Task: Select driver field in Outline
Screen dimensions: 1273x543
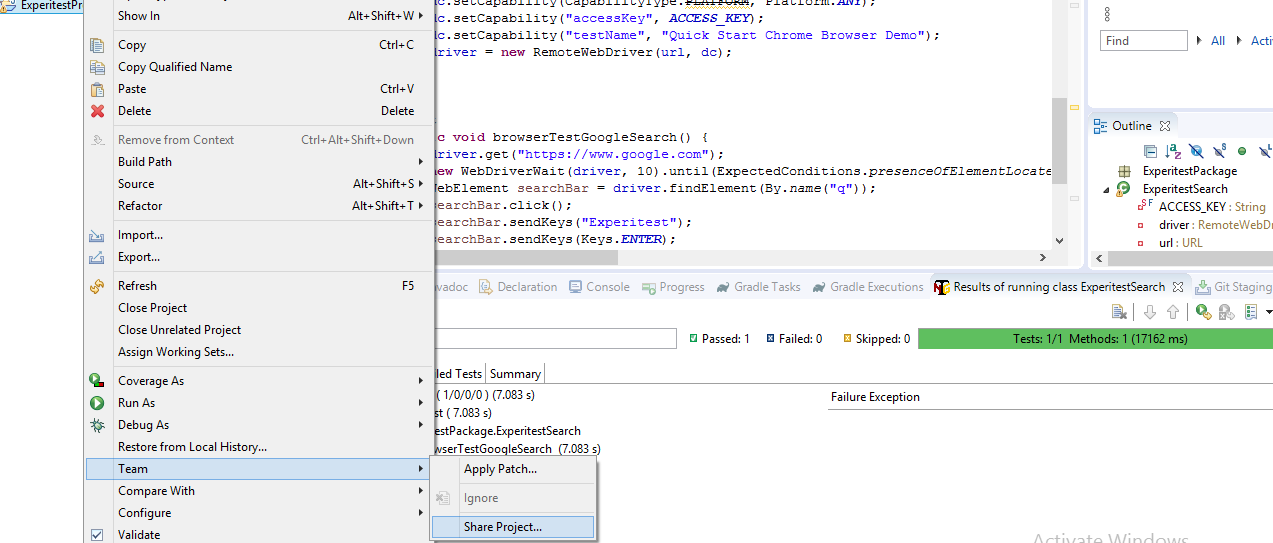Action: coord(1204,225)
